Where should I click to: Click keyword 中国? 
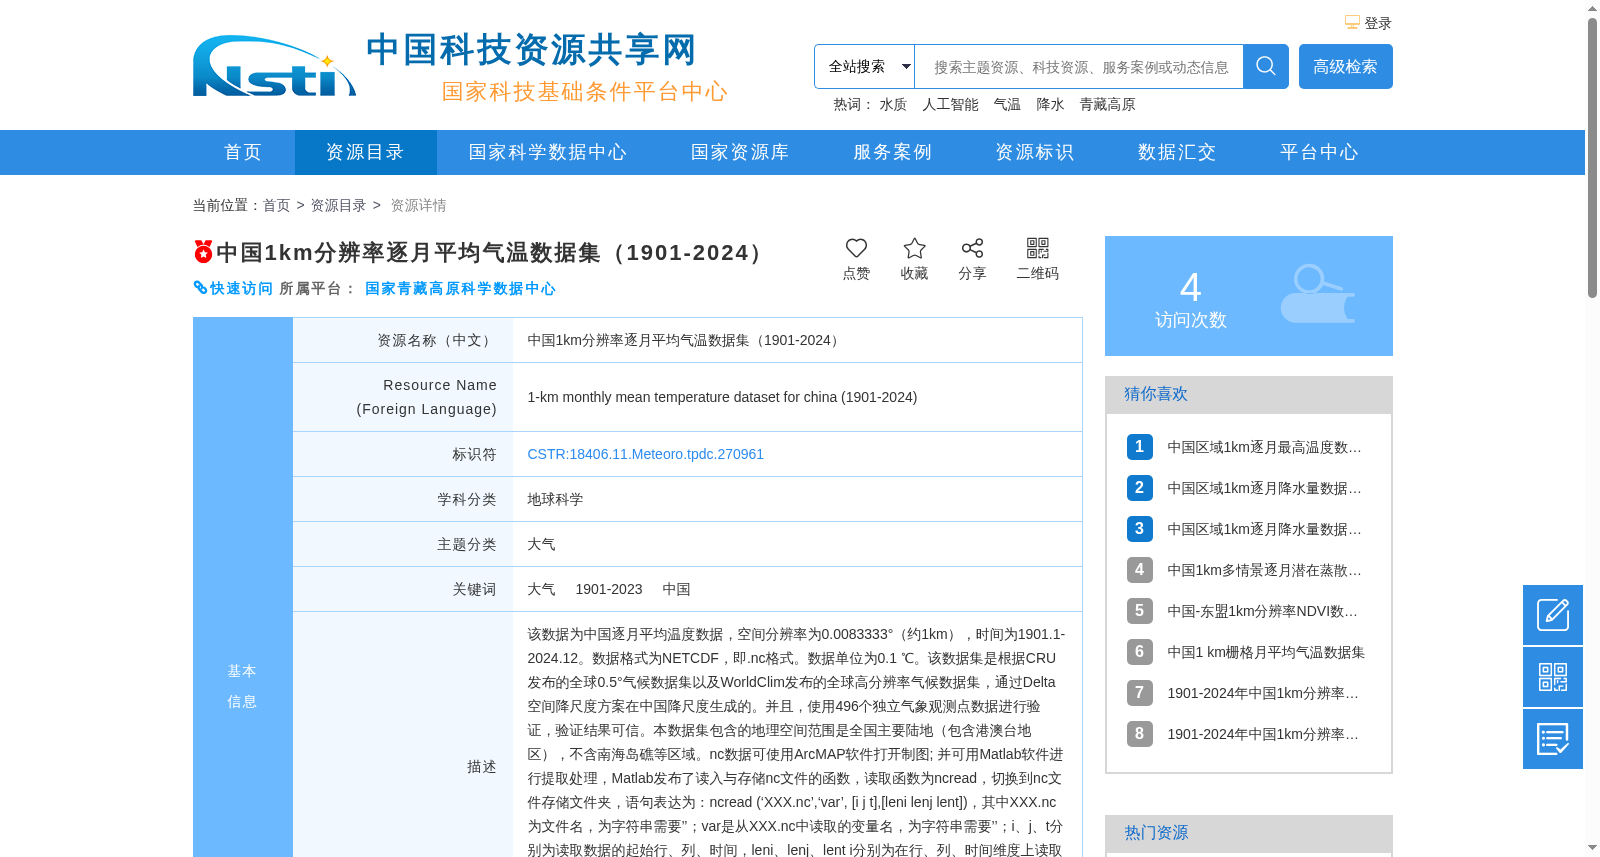tap(676, 589)
